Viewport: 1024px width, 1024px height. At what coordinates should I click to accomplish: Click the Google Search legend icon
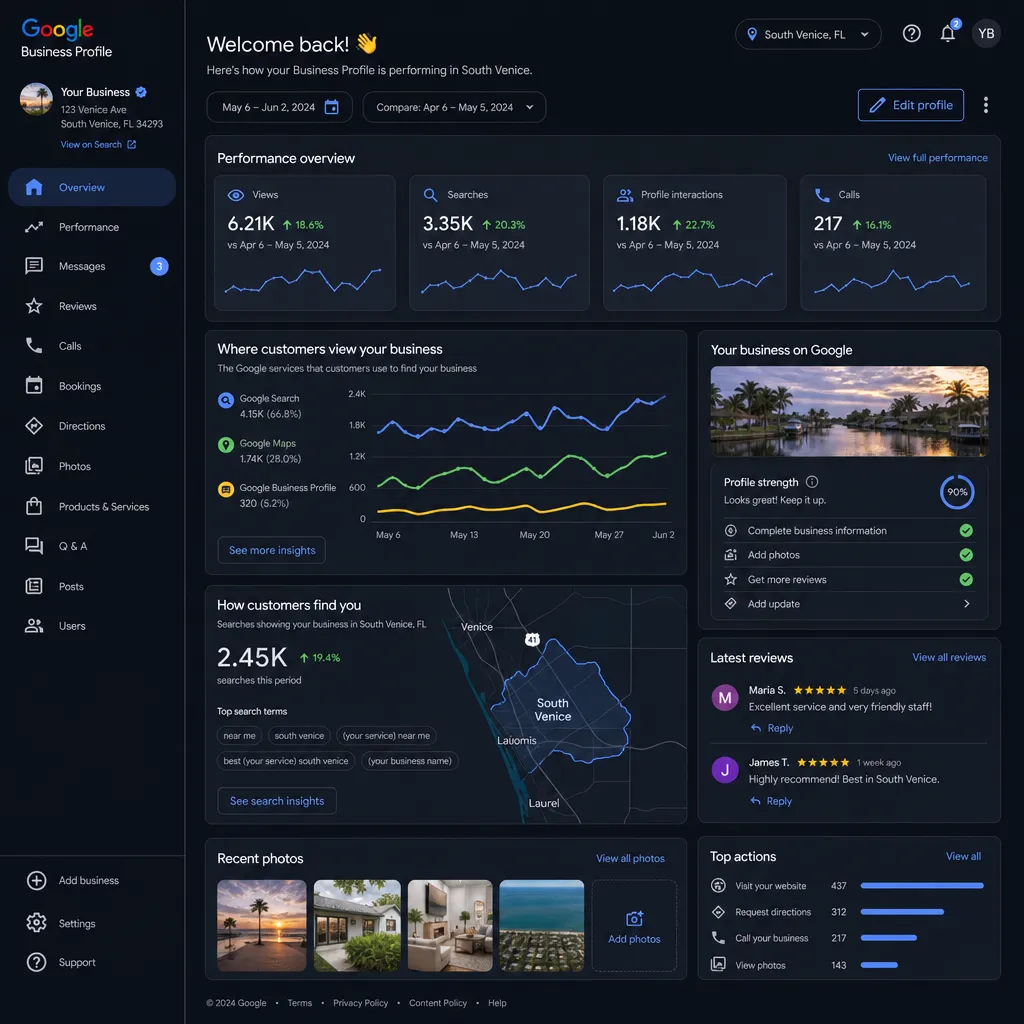tap(226, 400)
